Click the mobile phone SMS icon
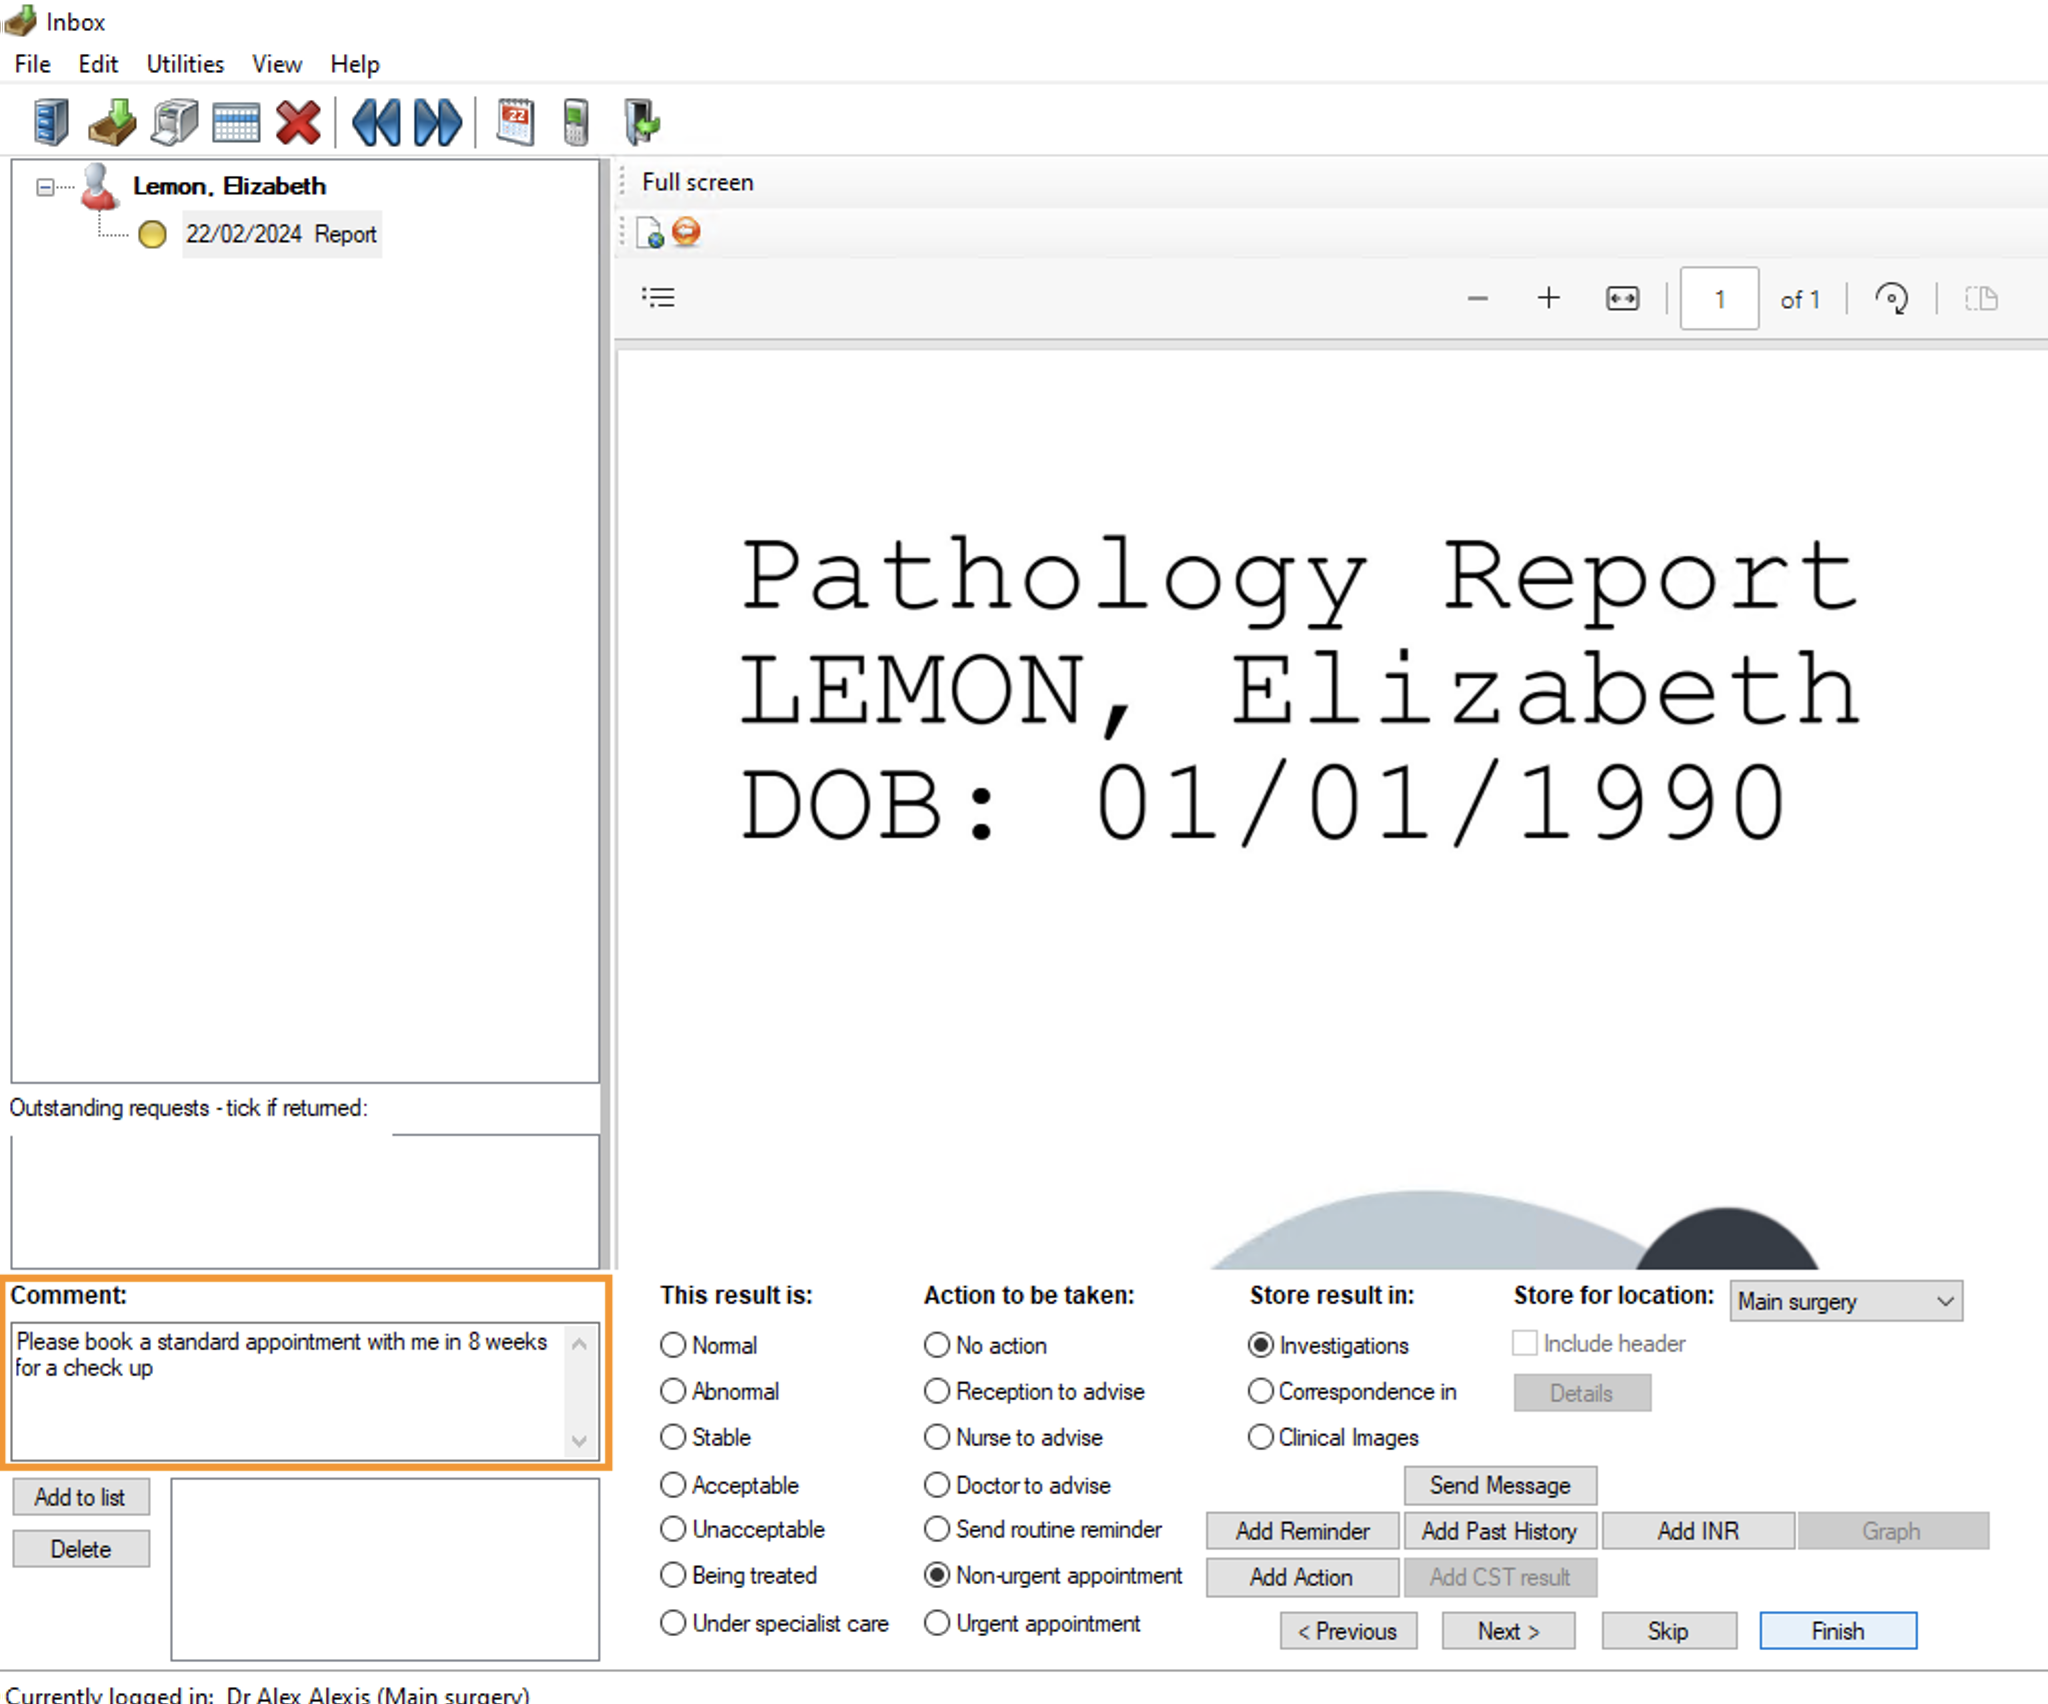The width and height of the screenshot is (2048, 1704). coord(575,123)
